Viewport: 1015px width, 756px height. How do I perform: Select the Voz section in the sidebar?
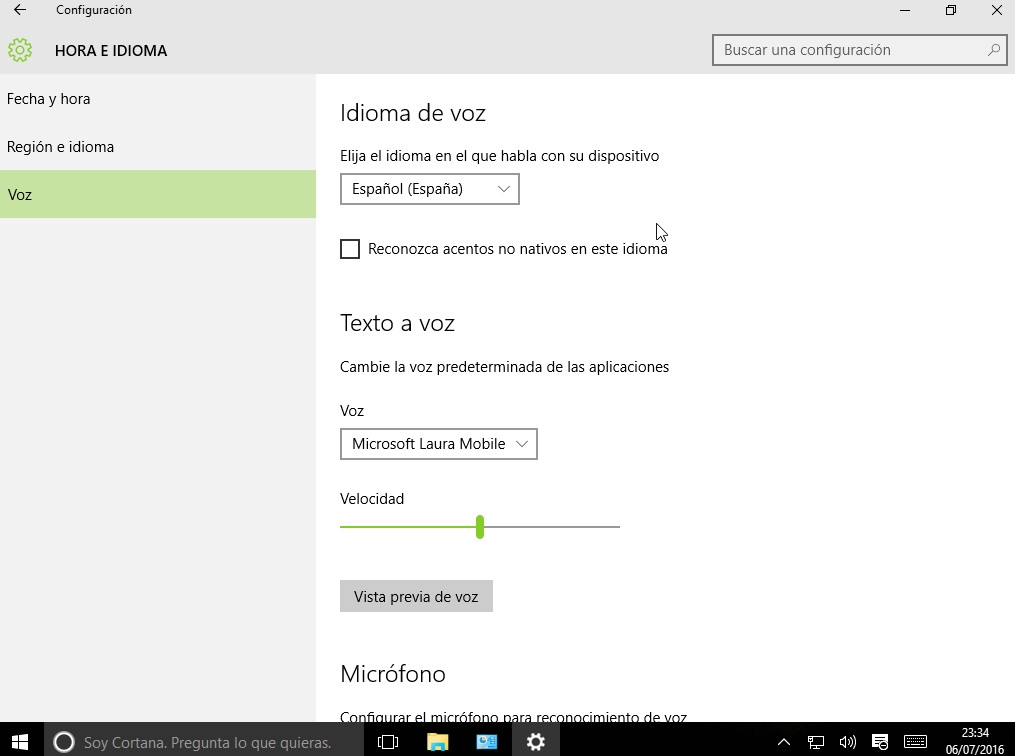click(20, 195)
